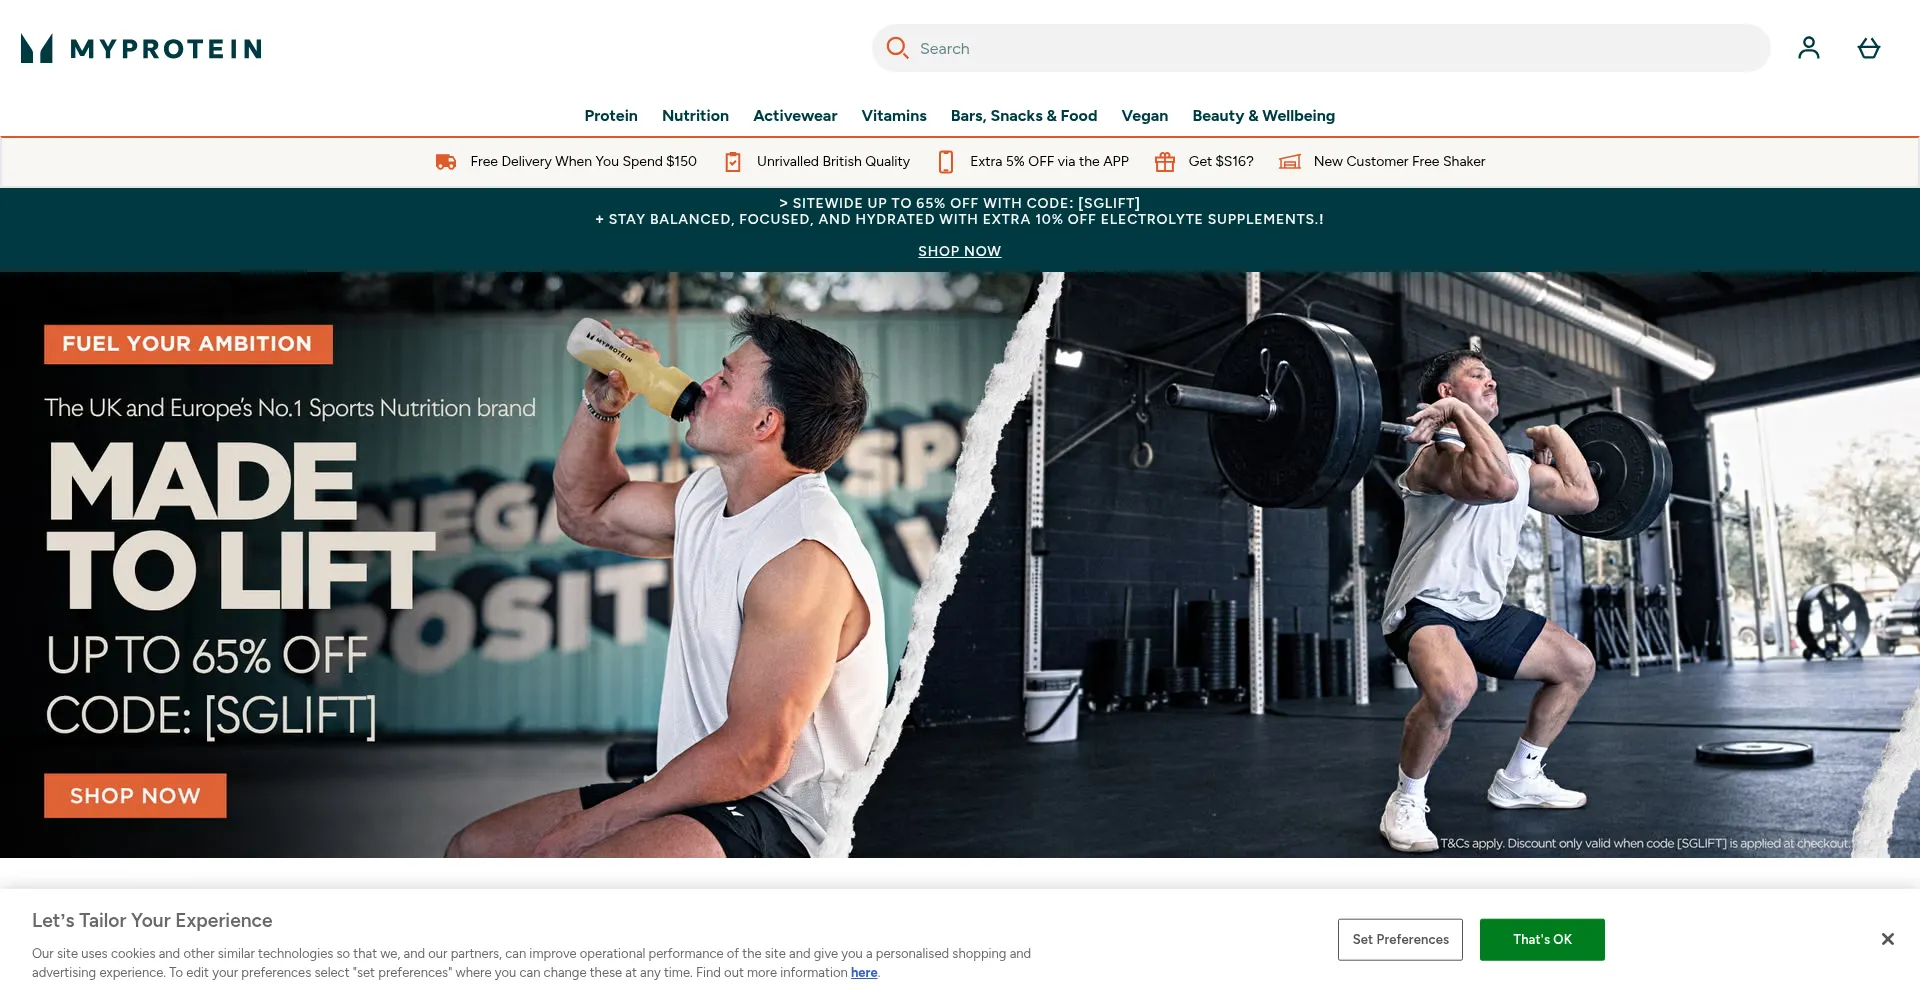
Task: Click the New Customer shaker icon
Action: [x=1290, y=162]
